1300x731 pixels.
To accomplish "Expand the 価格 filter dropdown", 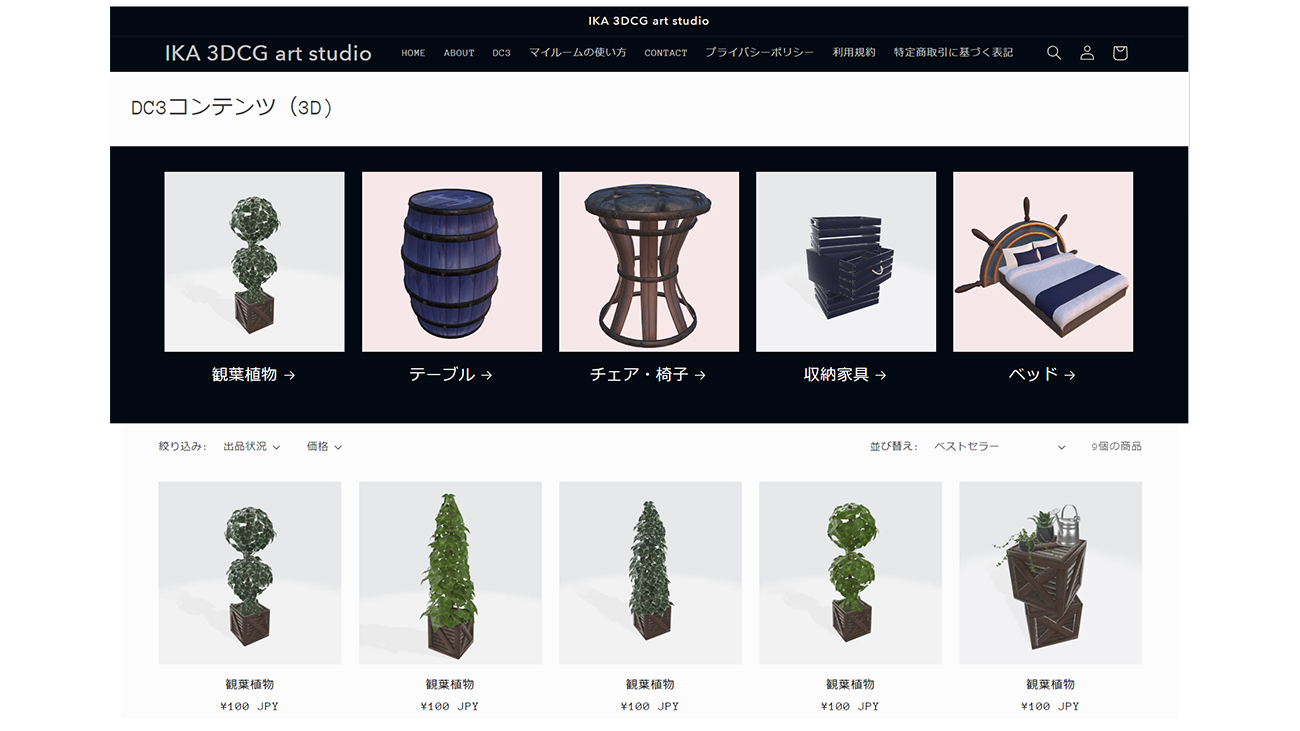I will click(x=324, y=447).
